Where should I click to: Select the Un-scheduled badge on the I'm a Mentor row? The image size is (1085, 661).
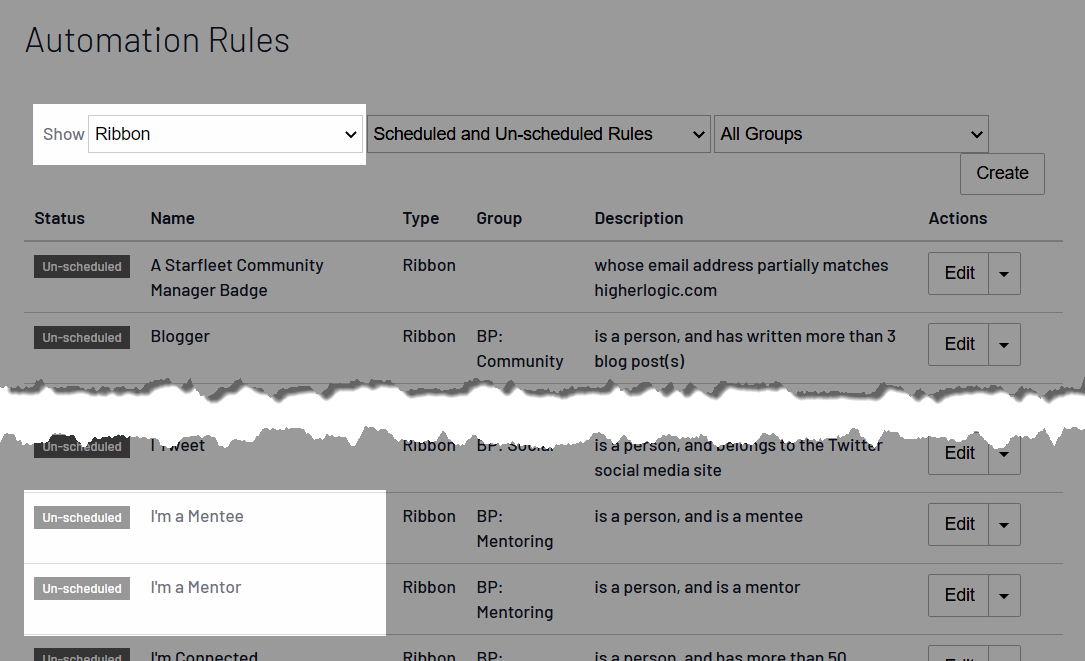point(82,589)
